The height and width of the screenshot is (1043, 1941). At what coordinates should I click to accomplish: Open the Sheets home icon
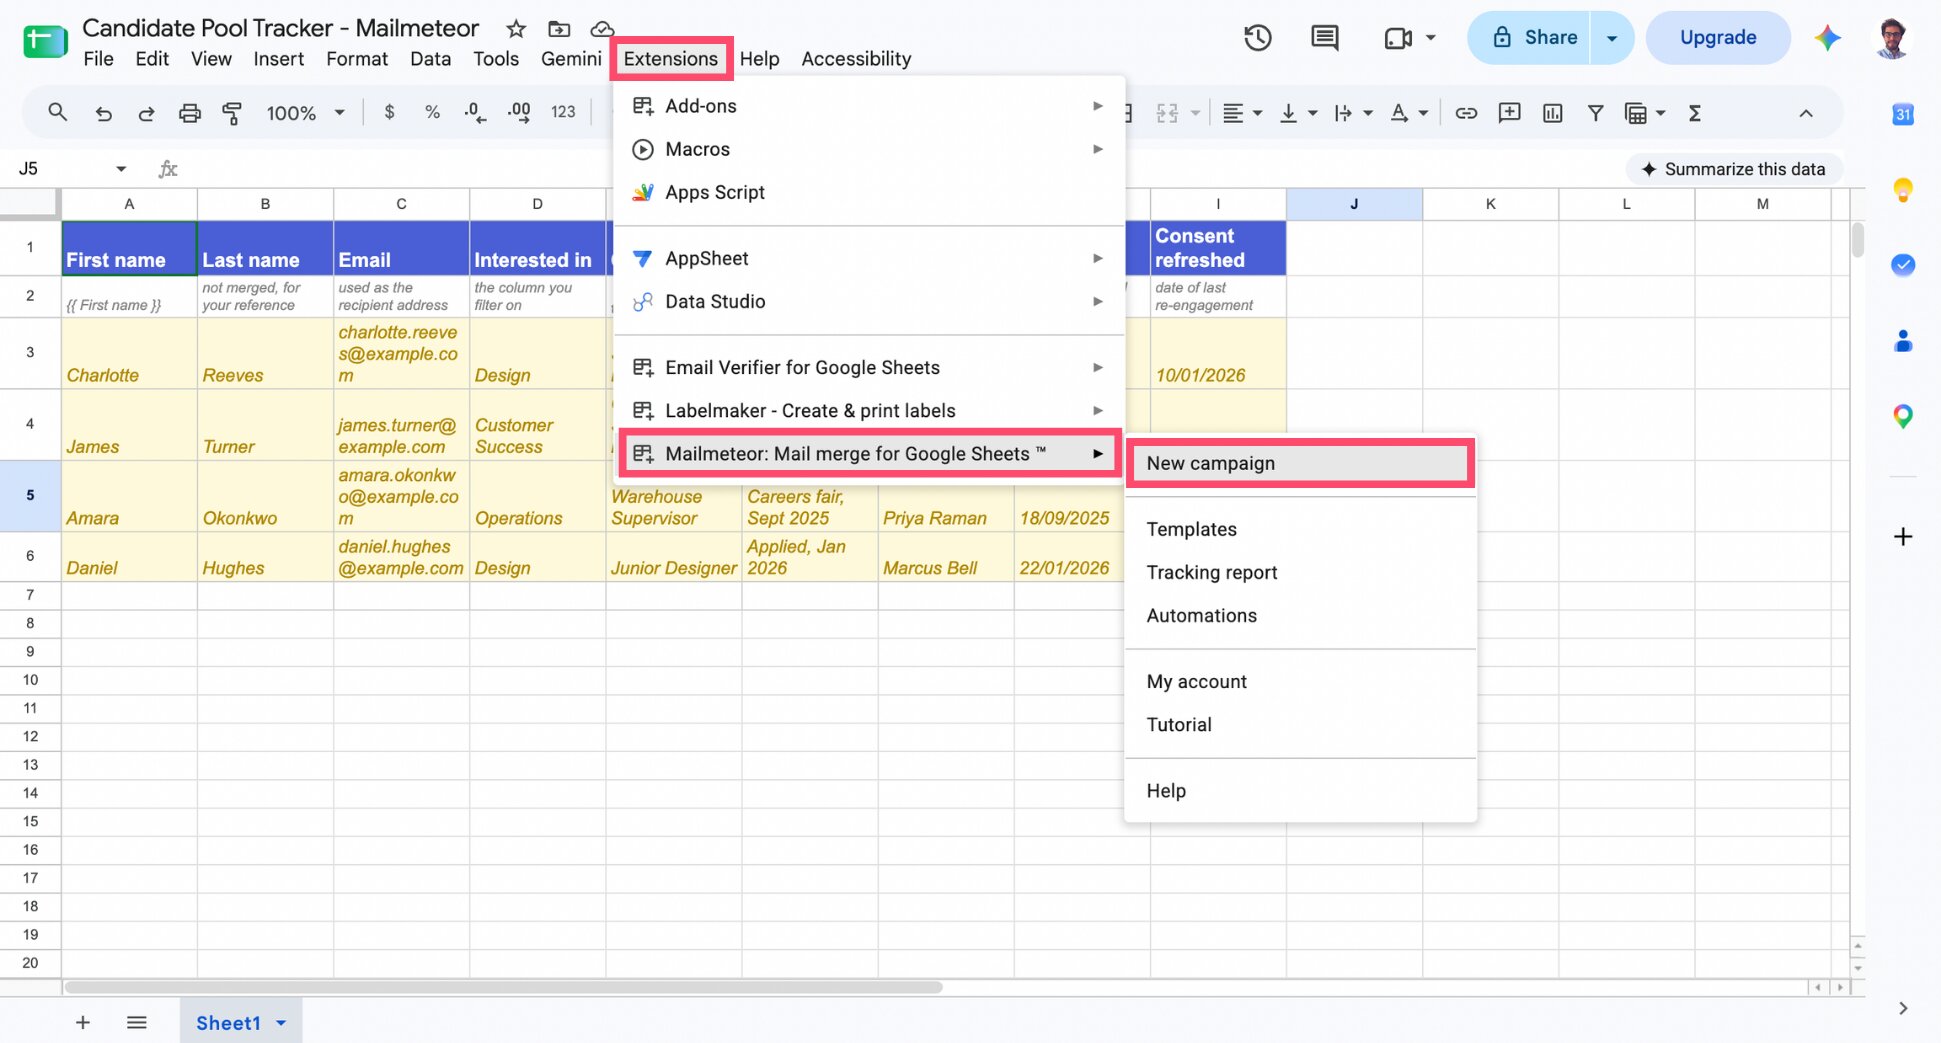point(45,41)
